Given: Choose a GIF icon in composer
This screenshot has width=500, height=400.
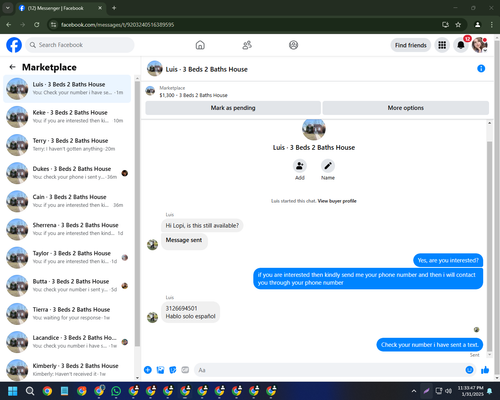Looking at the screenshot, I should [x=185, y=370].
